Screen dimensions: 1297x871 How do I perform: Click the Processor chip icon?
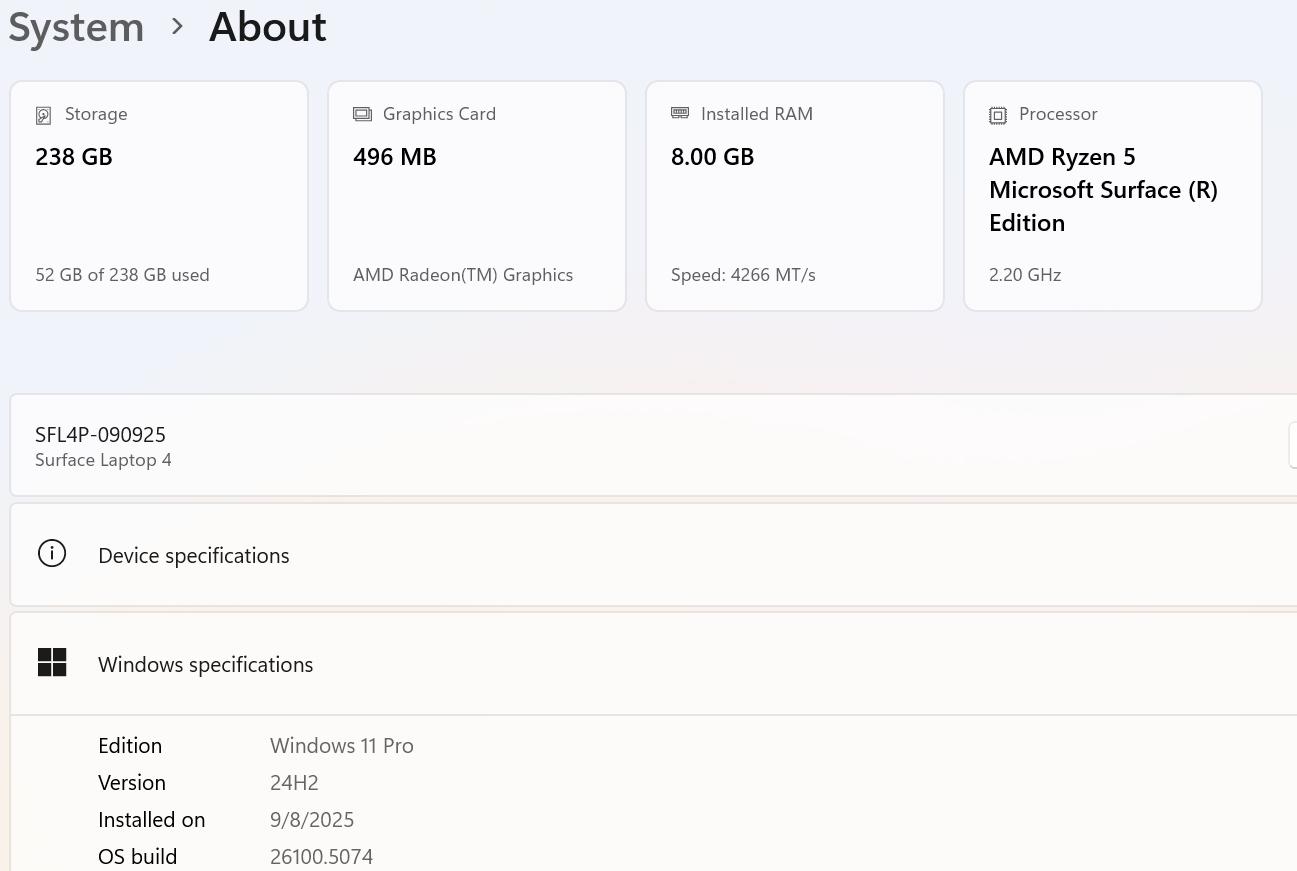click(998, 115)
